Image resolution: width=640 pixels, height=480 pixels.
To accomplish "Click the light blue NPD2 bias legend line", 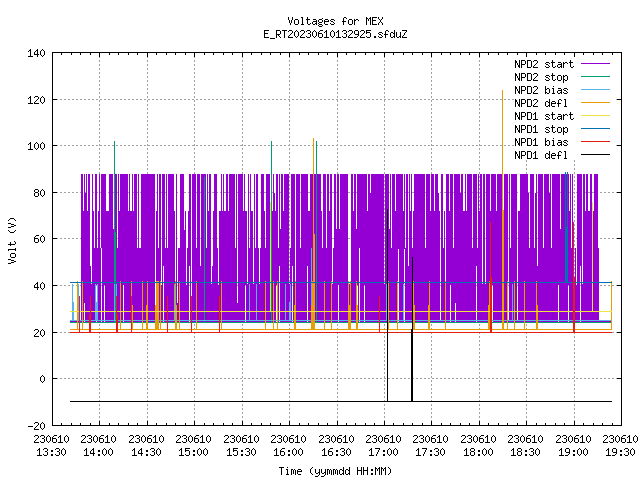I will click(595, 90).
